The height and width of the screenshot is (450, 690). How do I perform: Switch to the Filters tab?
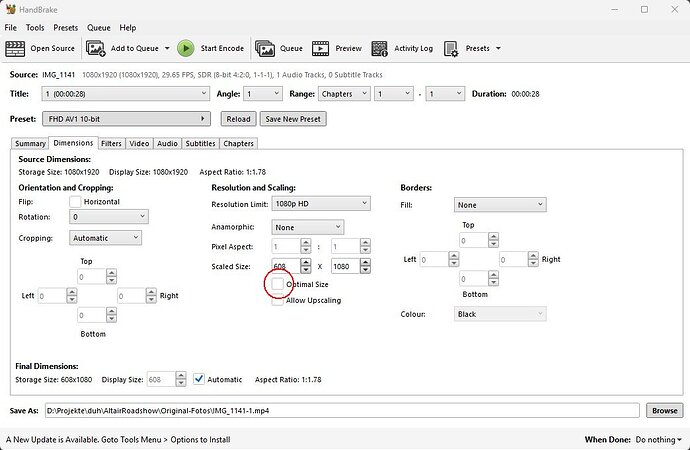[x=111, y=143]
